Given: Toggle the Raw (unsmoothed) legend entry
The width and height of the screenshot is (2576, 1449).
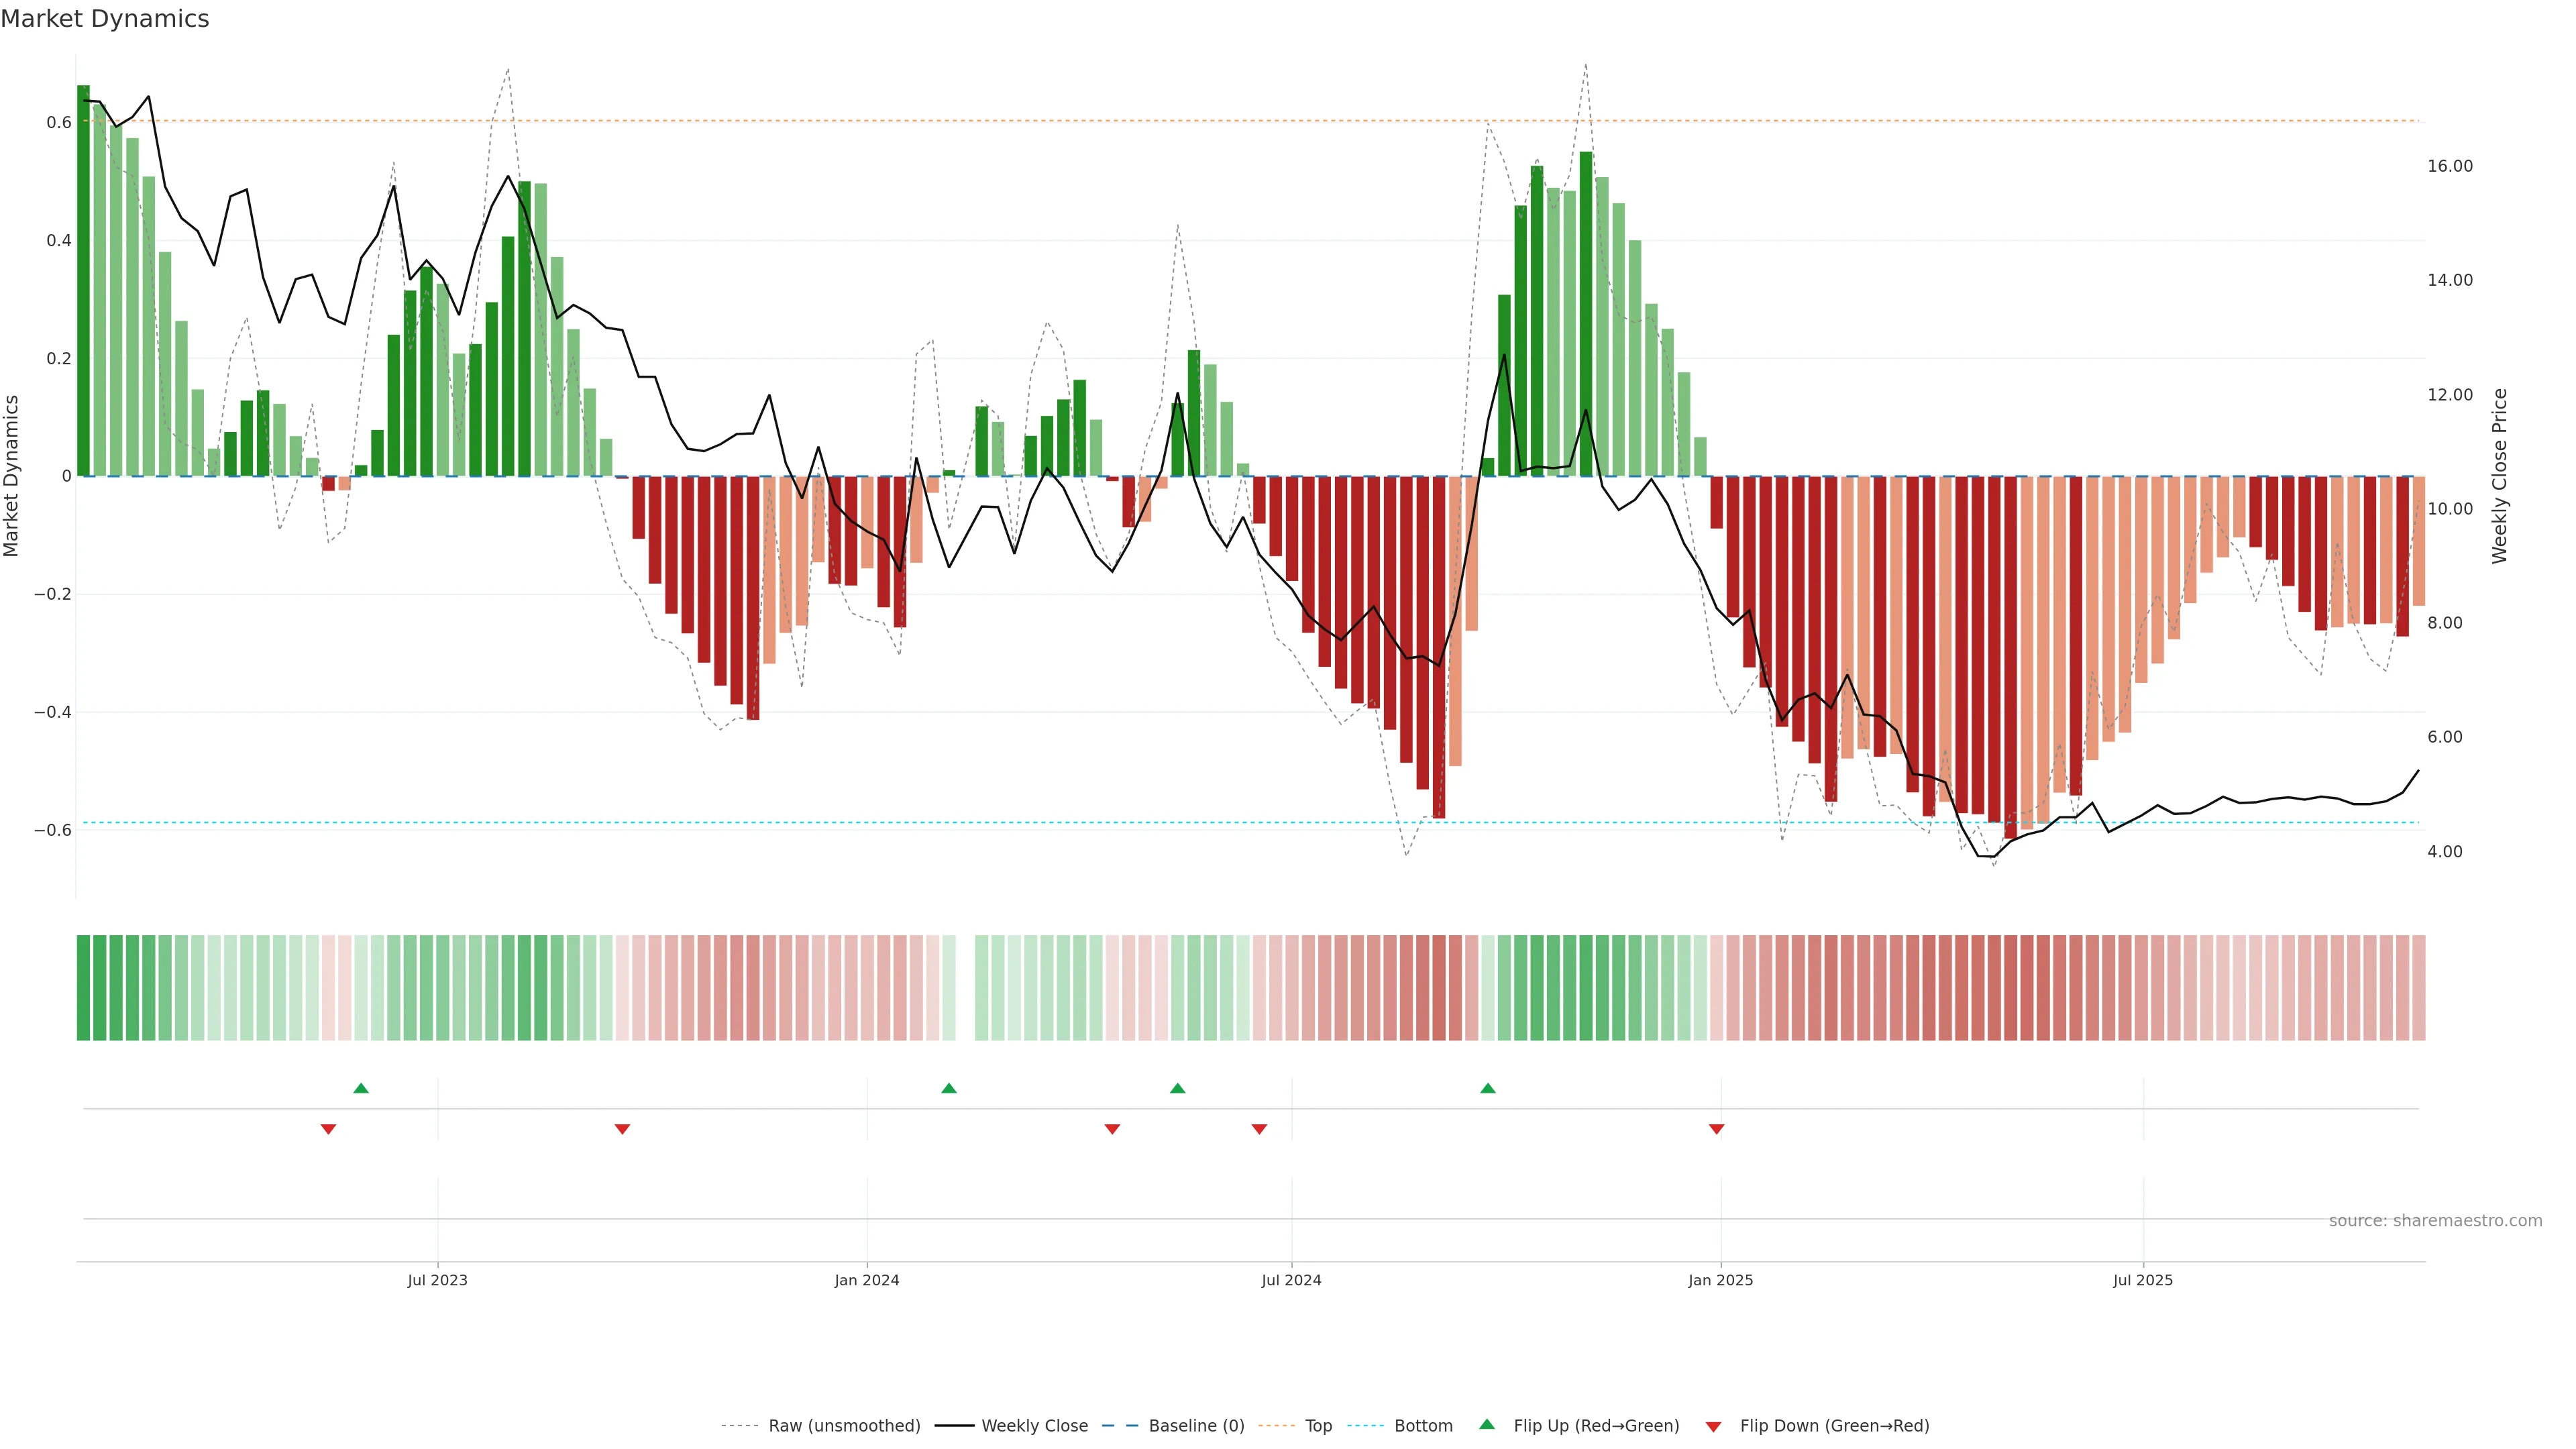Looking at the screenshot, I should (843, 1426).
